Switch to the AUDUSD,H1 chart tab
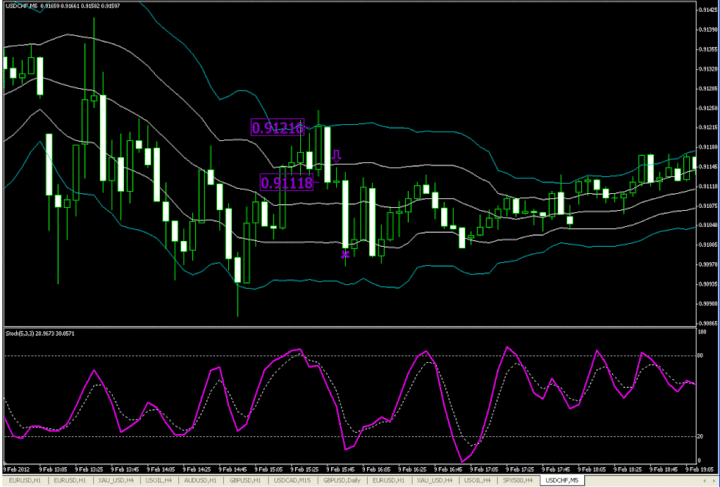 point(200,480)
